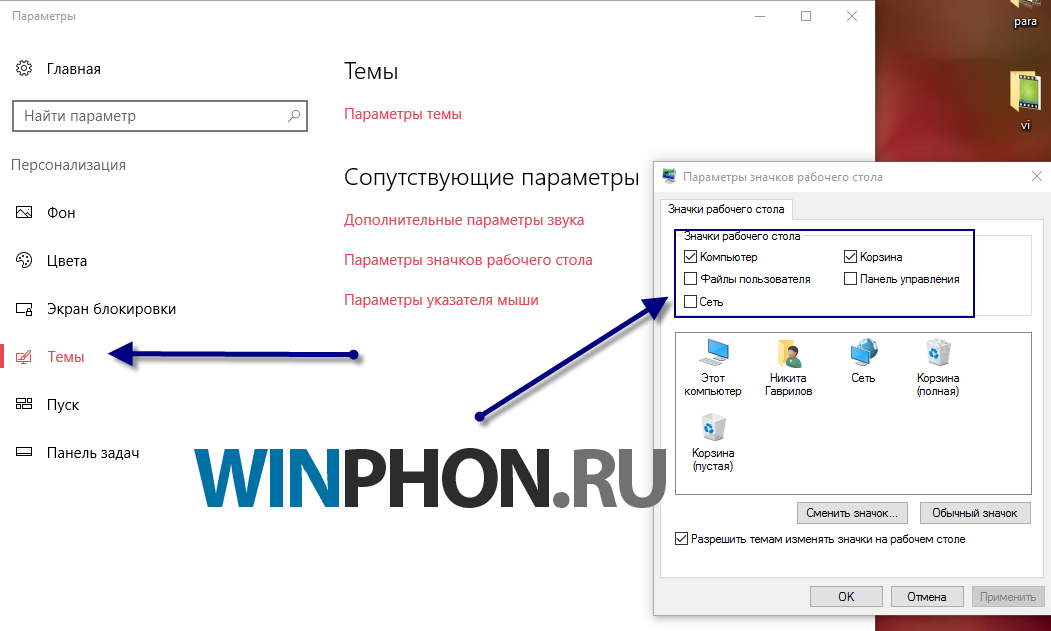Maximize the Параметры window
This screenshot has width=1051, height=631.
coord(806,16)
